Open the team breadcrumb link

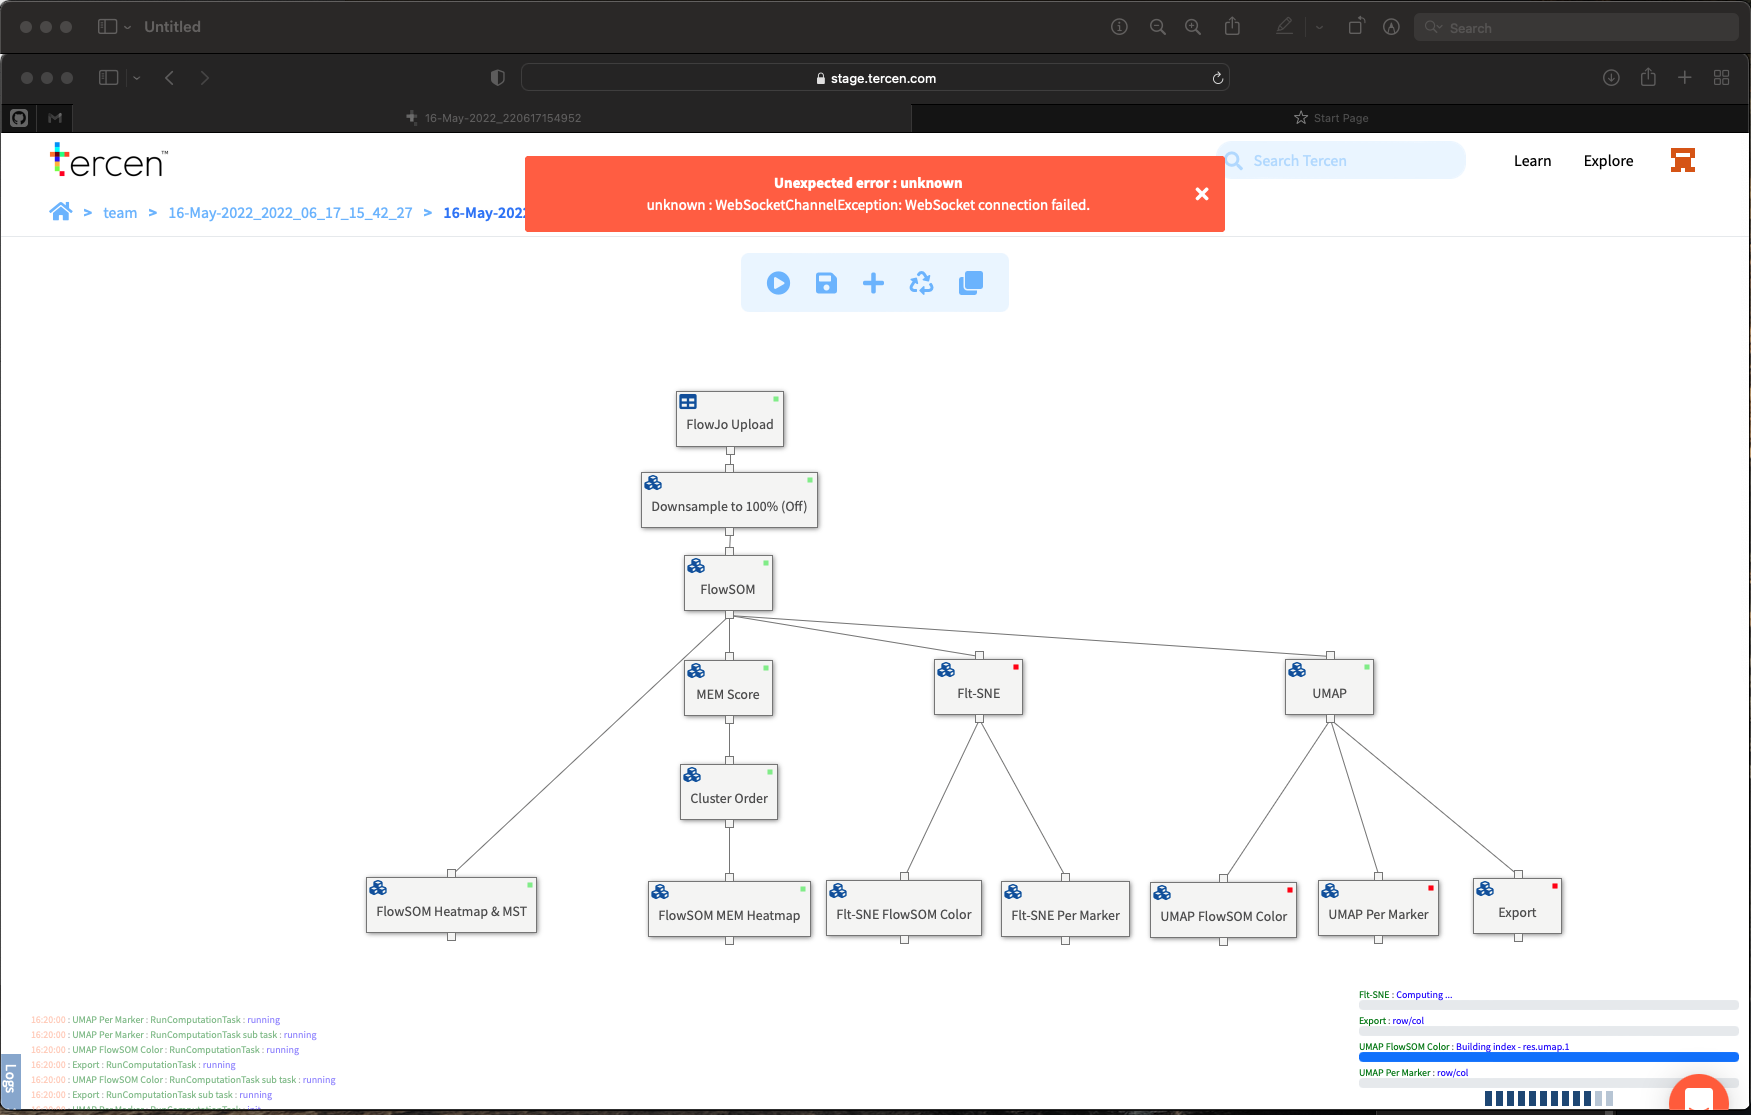120,212
